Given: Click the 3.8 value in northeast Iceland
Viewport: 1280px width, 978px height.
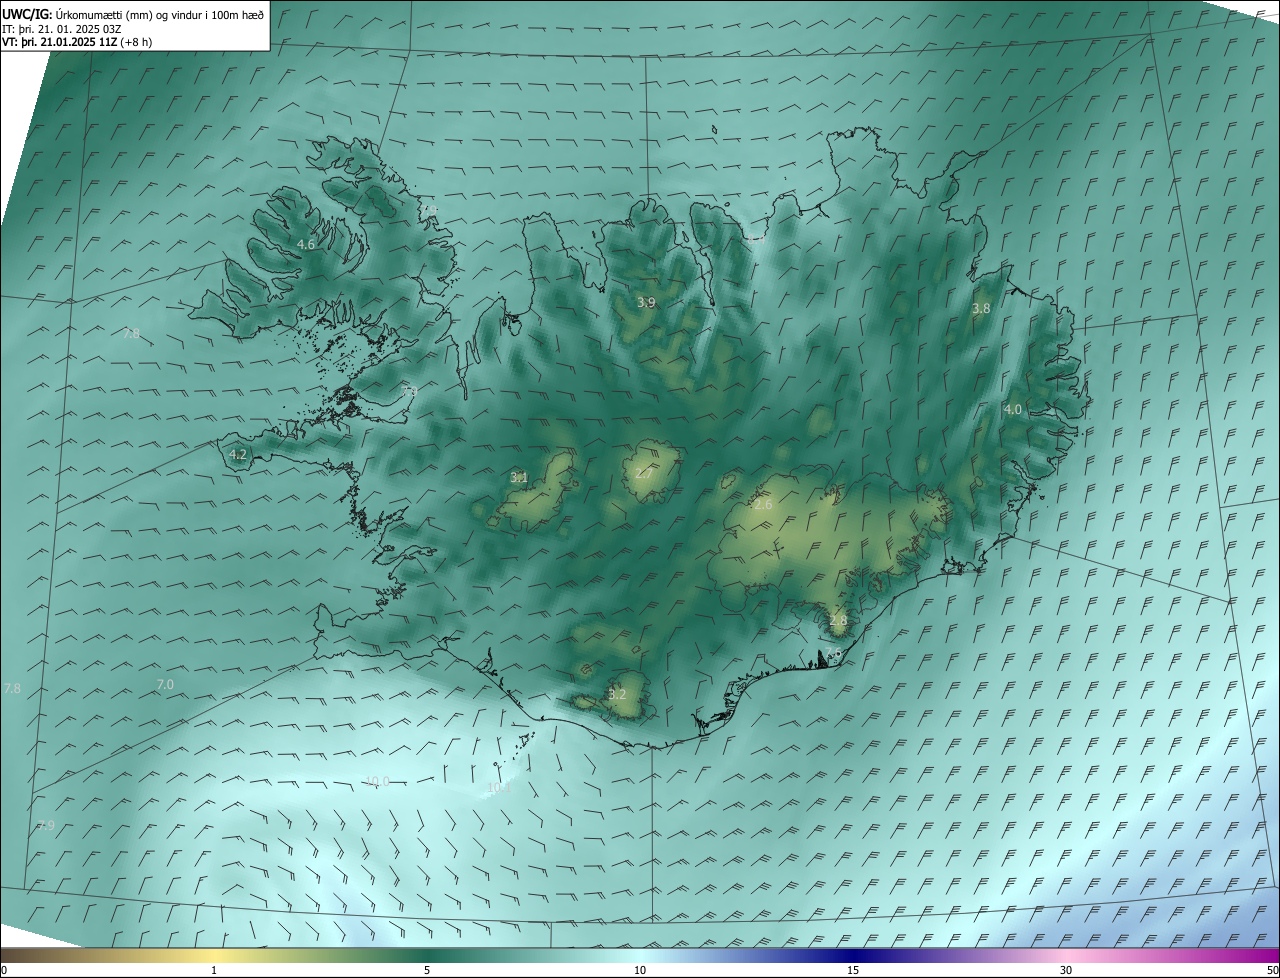Looking at the screenshot, I should 981,309.
